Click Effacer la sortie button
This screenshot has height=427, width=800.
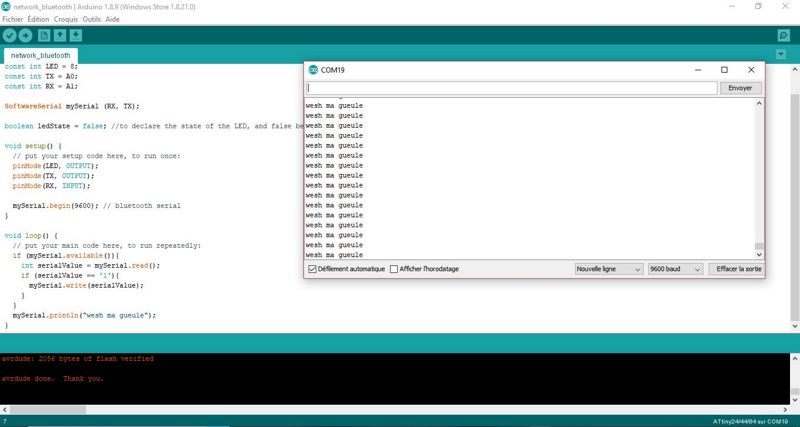738,269
